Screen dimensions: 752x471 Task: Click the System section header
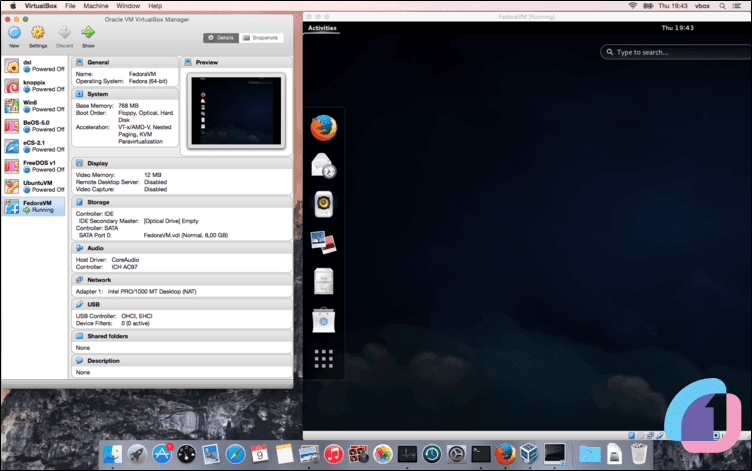click(125, 94)
